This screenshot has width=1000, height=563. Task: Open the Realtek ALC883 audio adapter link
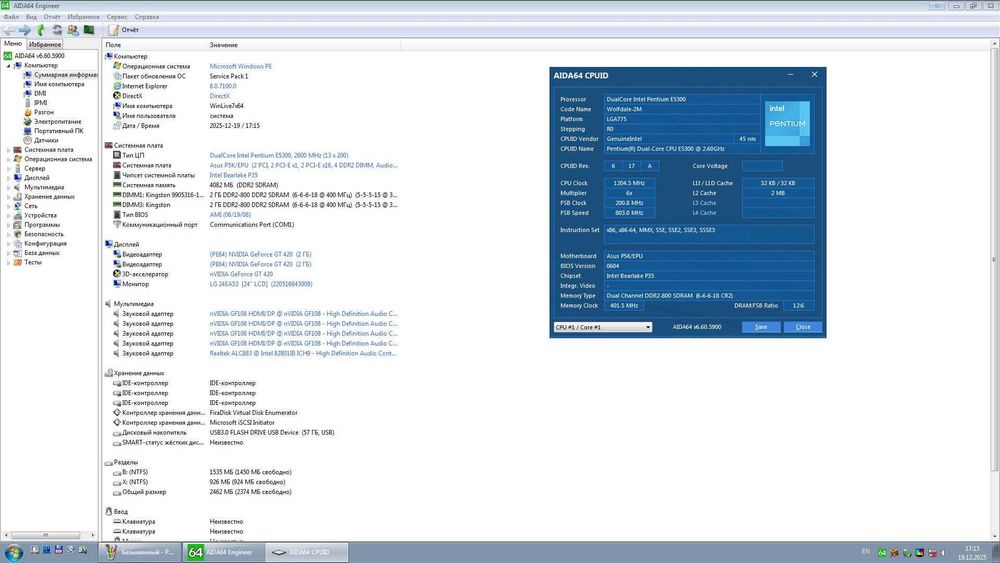pyautogui.click(x=303, y=353)
